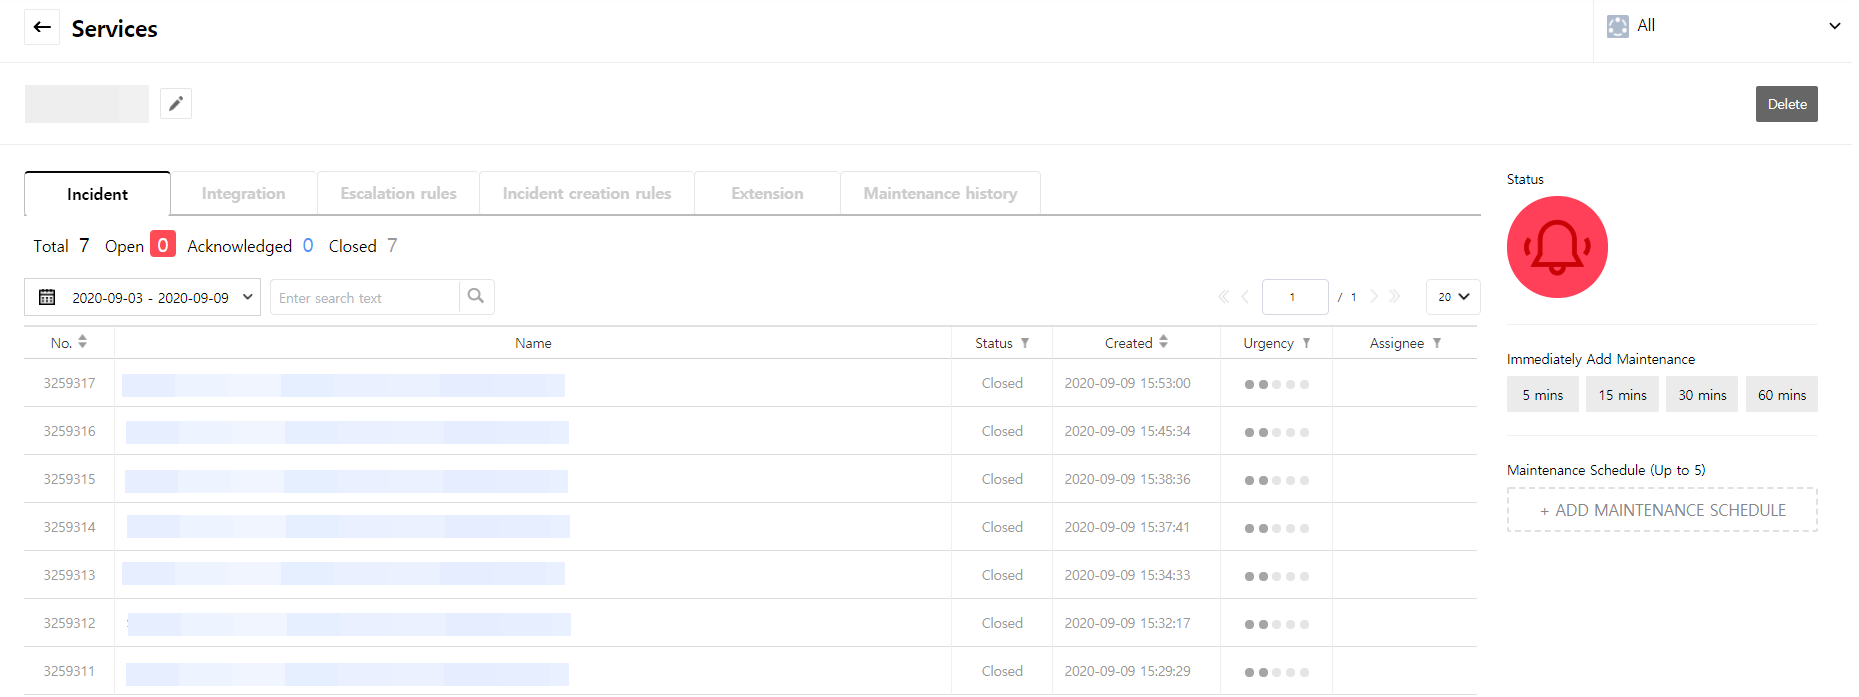Click the Urgency column filter icon
This screenshot has width=1859, height=697.
tap(1306, 343)
